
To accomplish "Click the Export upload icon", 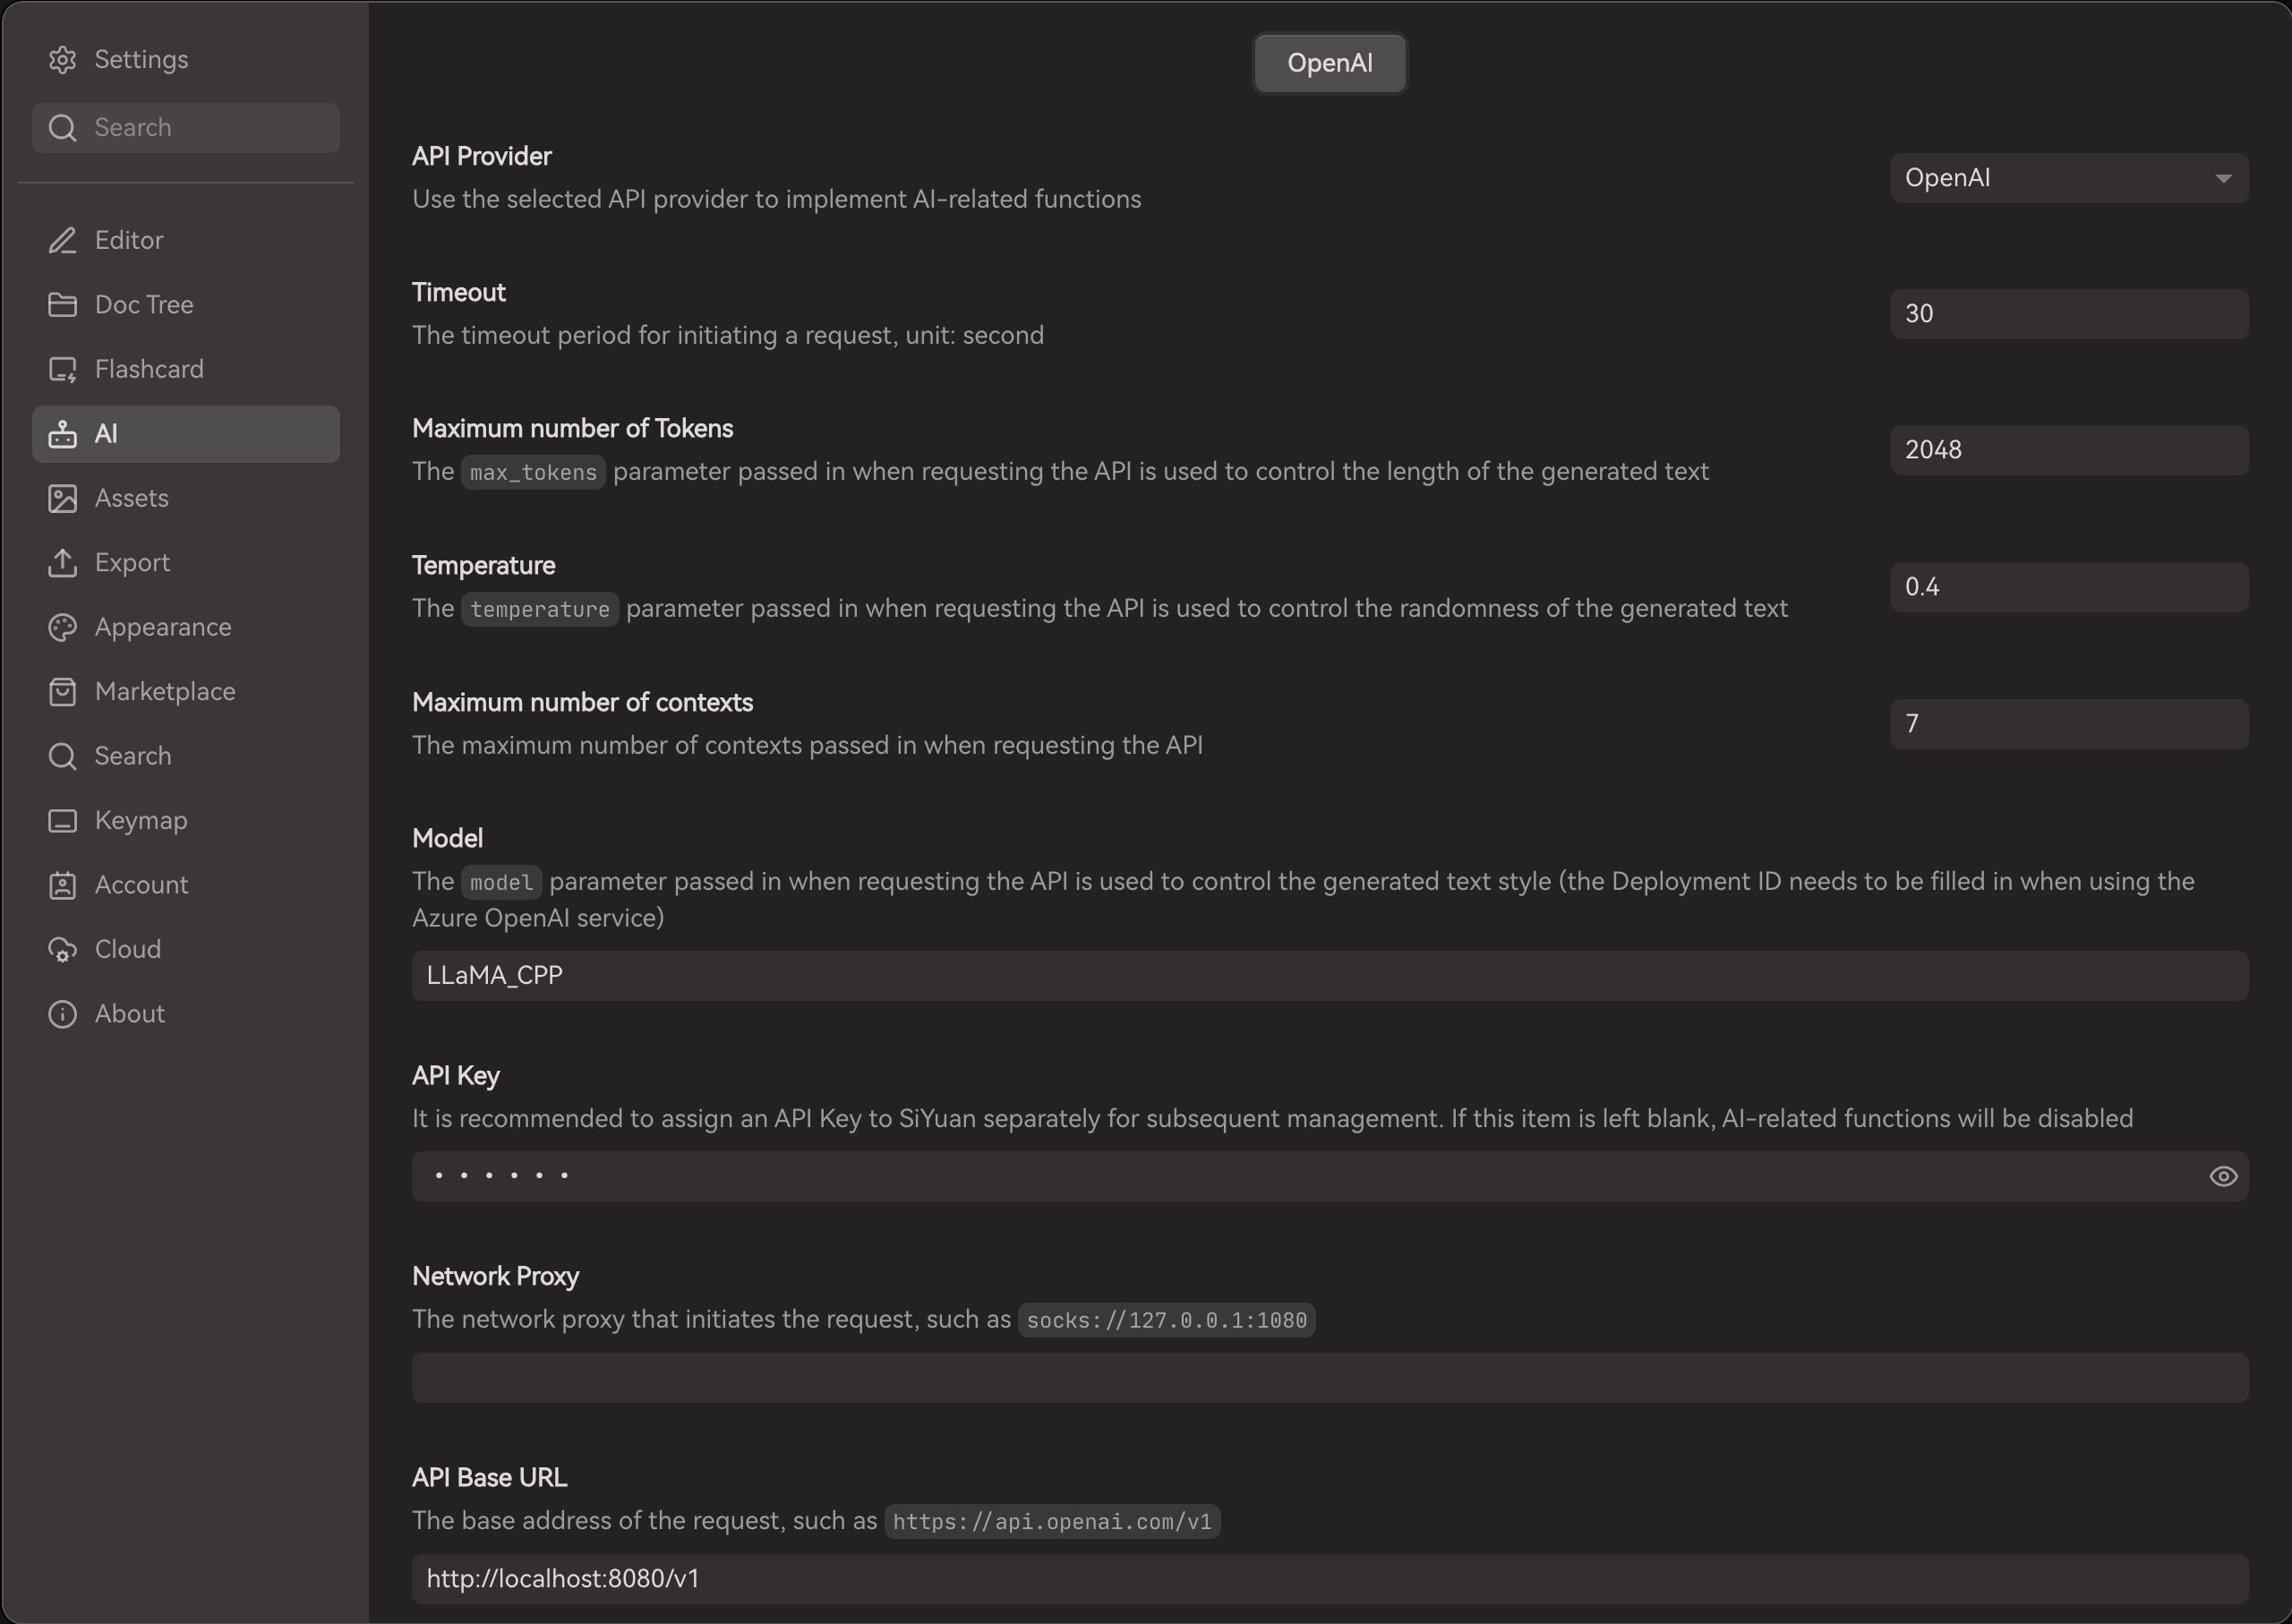I will click(62, 563).
